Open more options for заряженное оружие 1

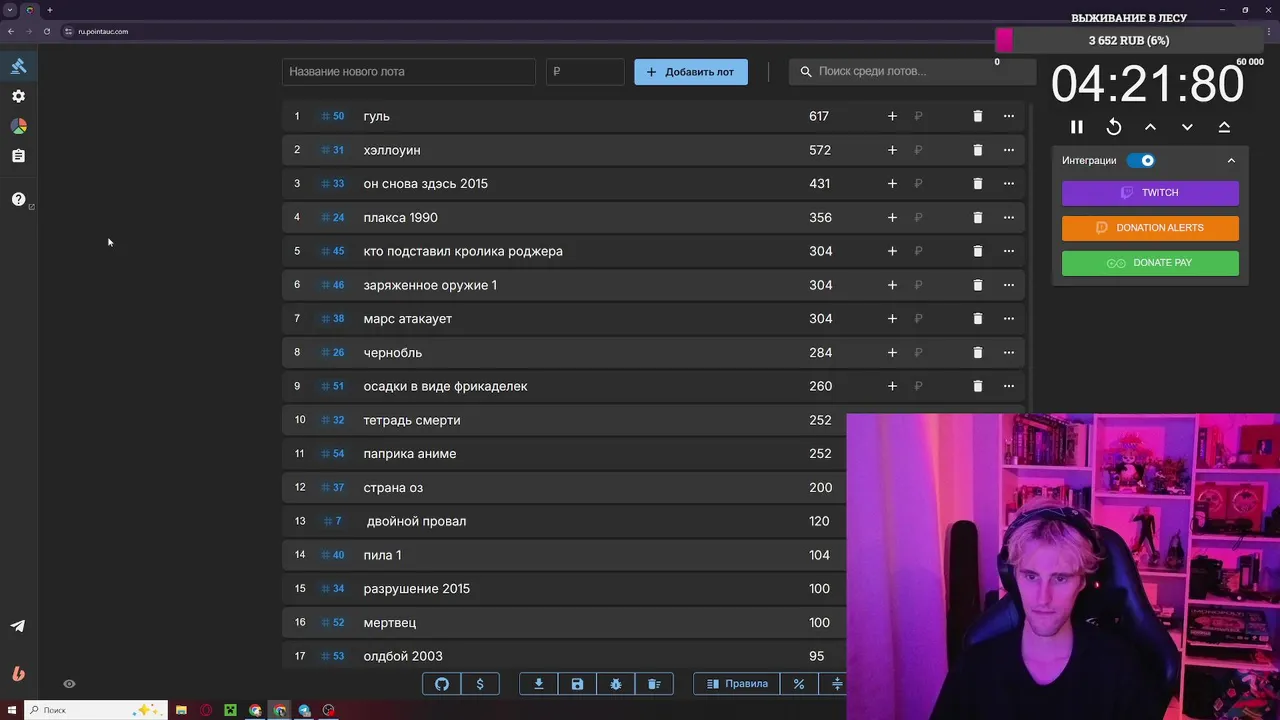pyautogui.click(x=1008, y=285)
